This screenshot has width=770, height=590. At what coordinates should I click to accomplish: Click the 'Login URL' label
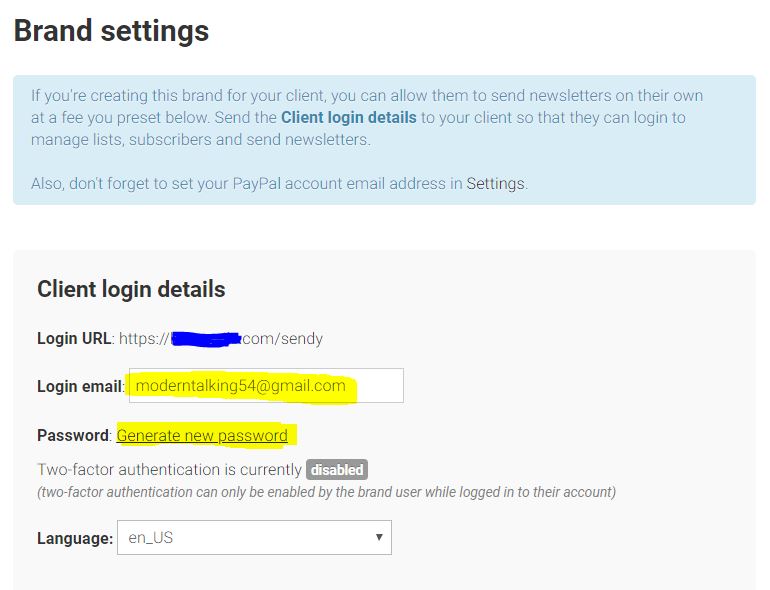tap(74, 338)
